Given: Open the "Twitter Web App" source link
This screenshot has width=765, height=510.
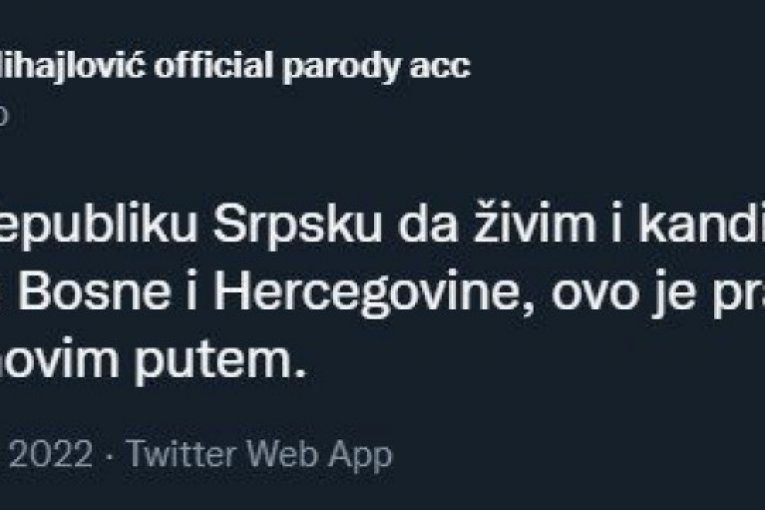Looking at the screenshot, I should 259,455.
